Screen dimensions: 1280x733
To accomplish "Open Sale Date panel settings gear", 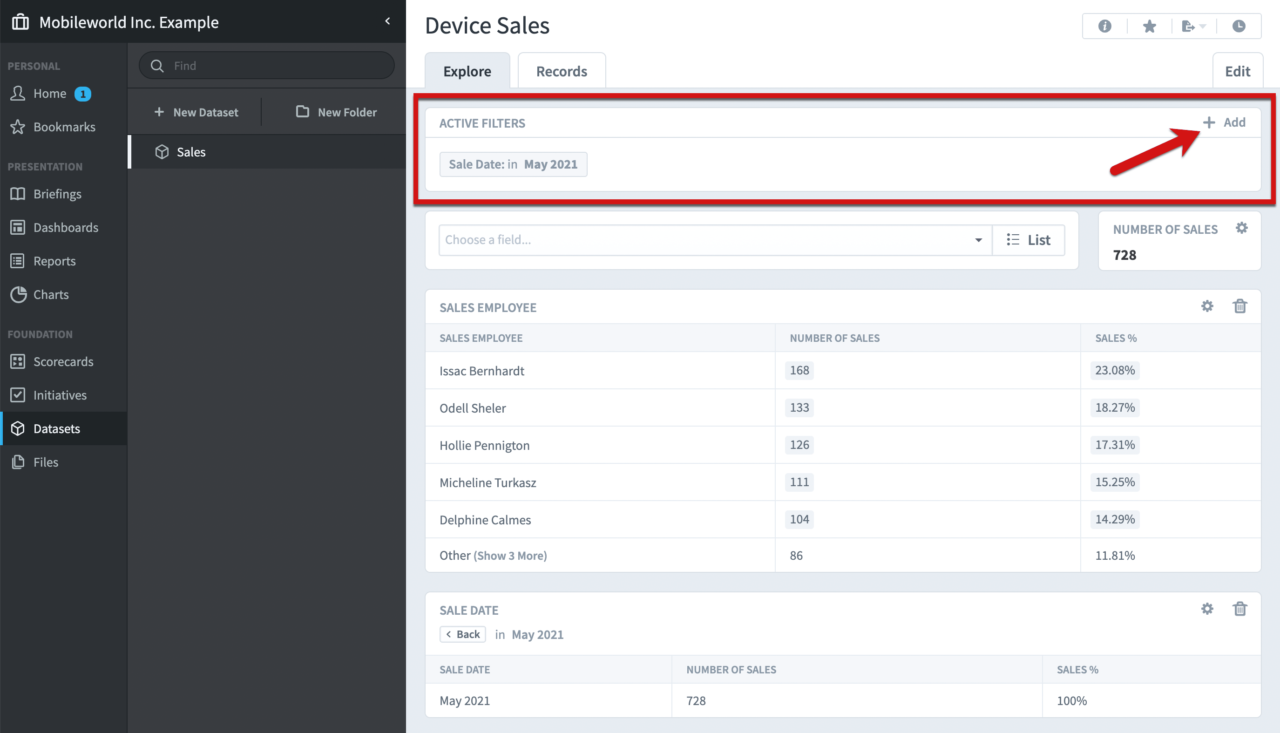I will coord(1207,608).
